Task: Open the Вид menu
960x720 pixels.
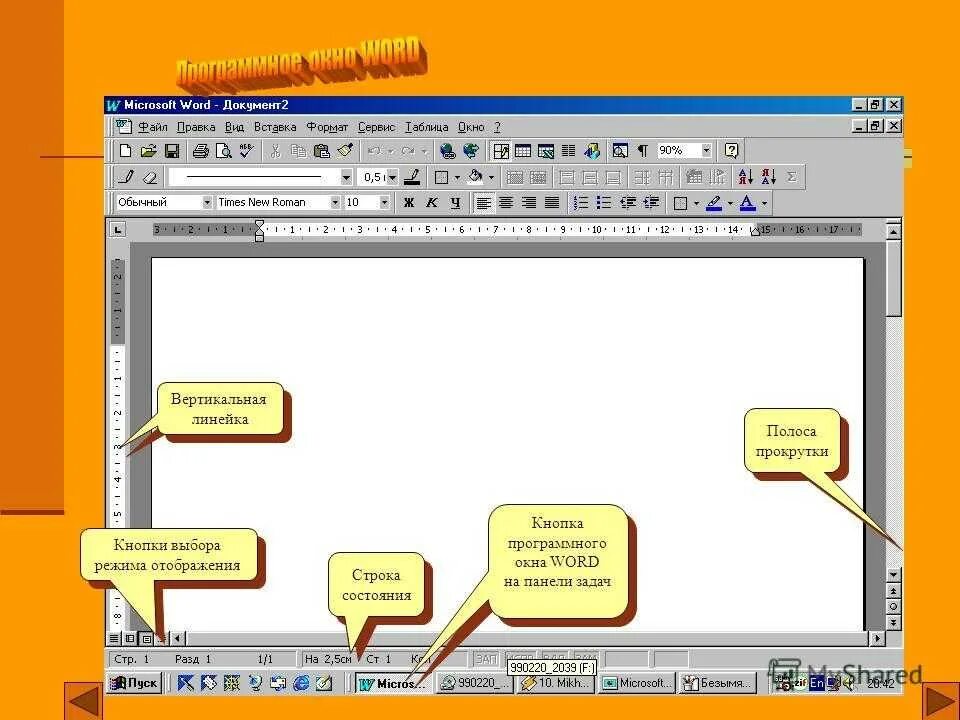Action: point(234,127)
